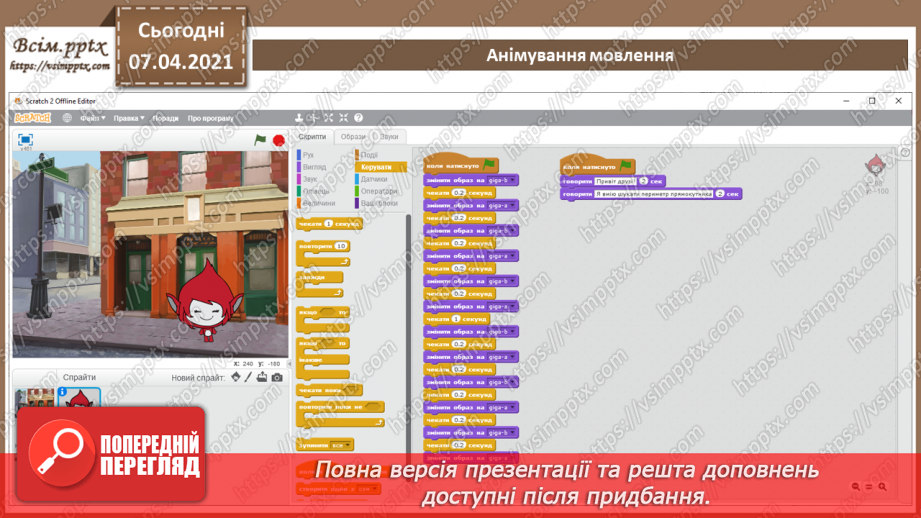This screenshot has width=921, height=518.
Task: Click the left-hand 'коли натиснуто' hat block
Action: [460, 165]
